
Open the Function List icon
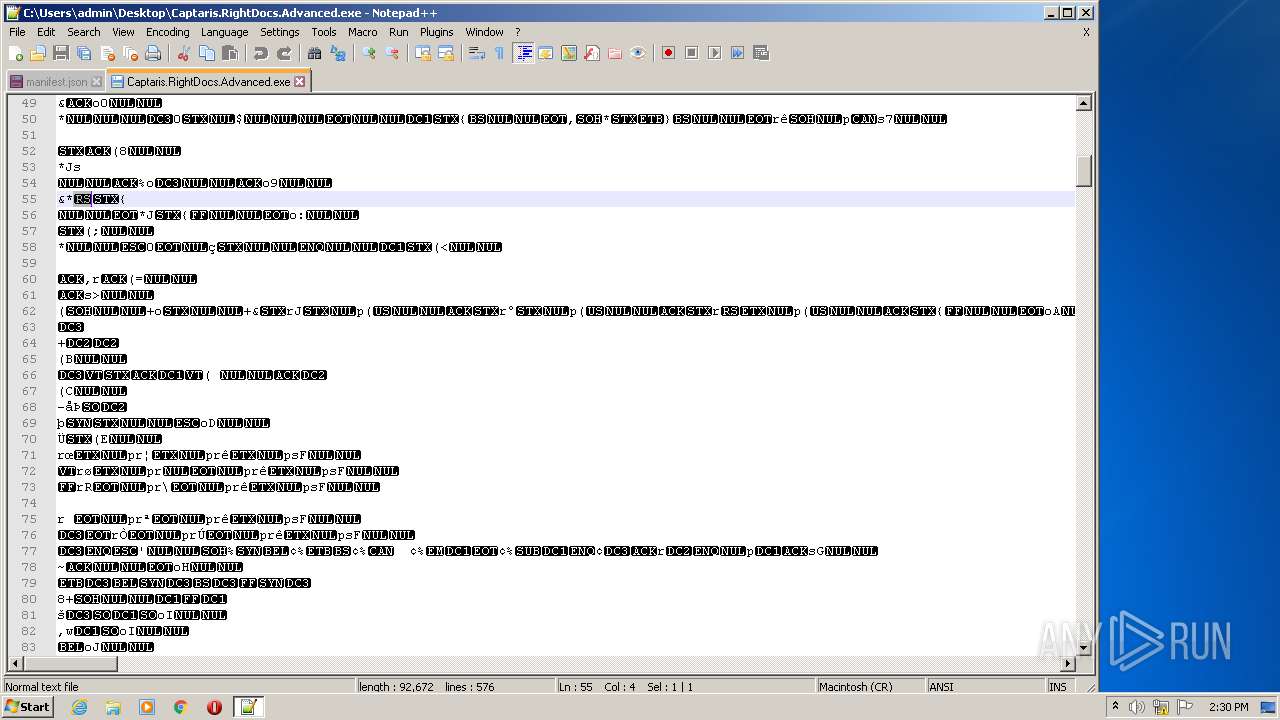click(592, 53)
